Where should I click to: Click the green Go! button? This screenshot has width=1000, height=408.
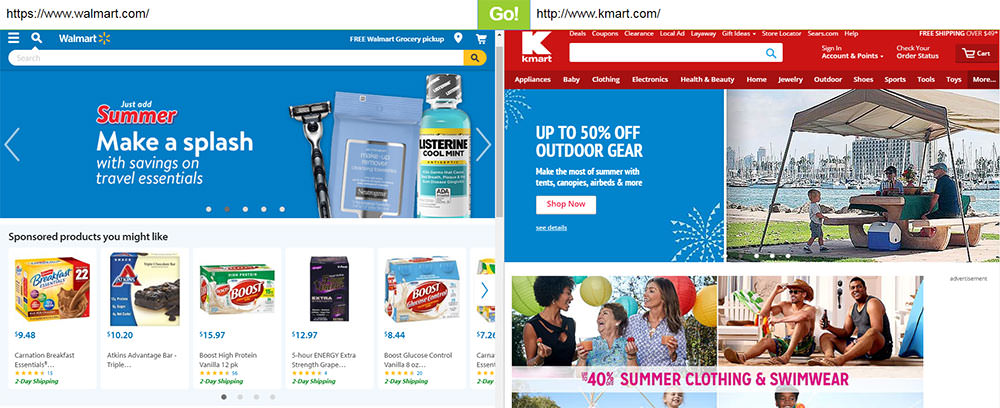pyautogui.click(x=504, y=14)
